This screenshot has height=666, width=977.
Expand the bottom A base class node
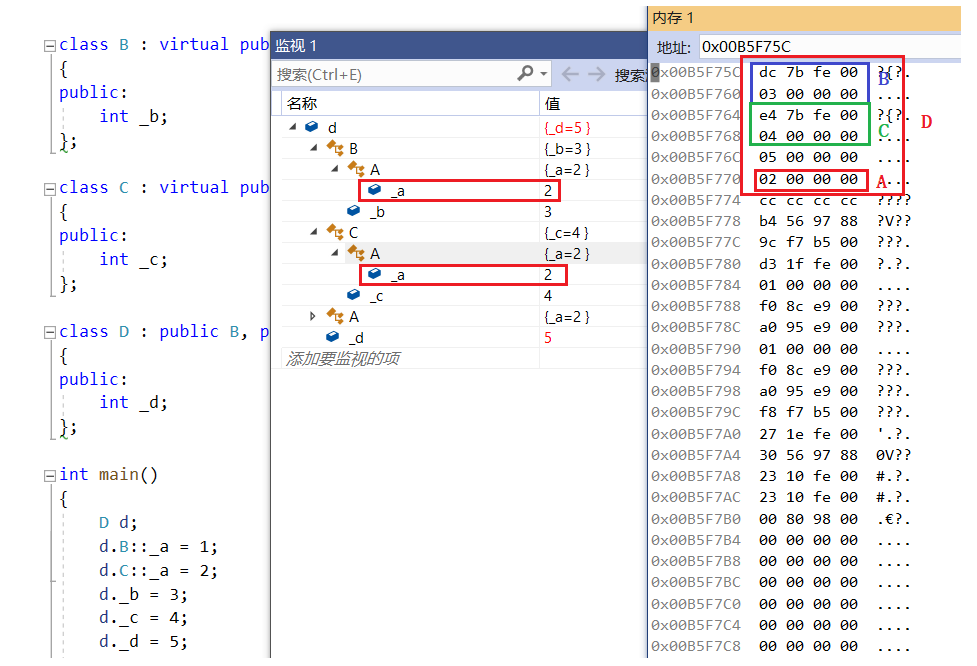tap(313, 316)
